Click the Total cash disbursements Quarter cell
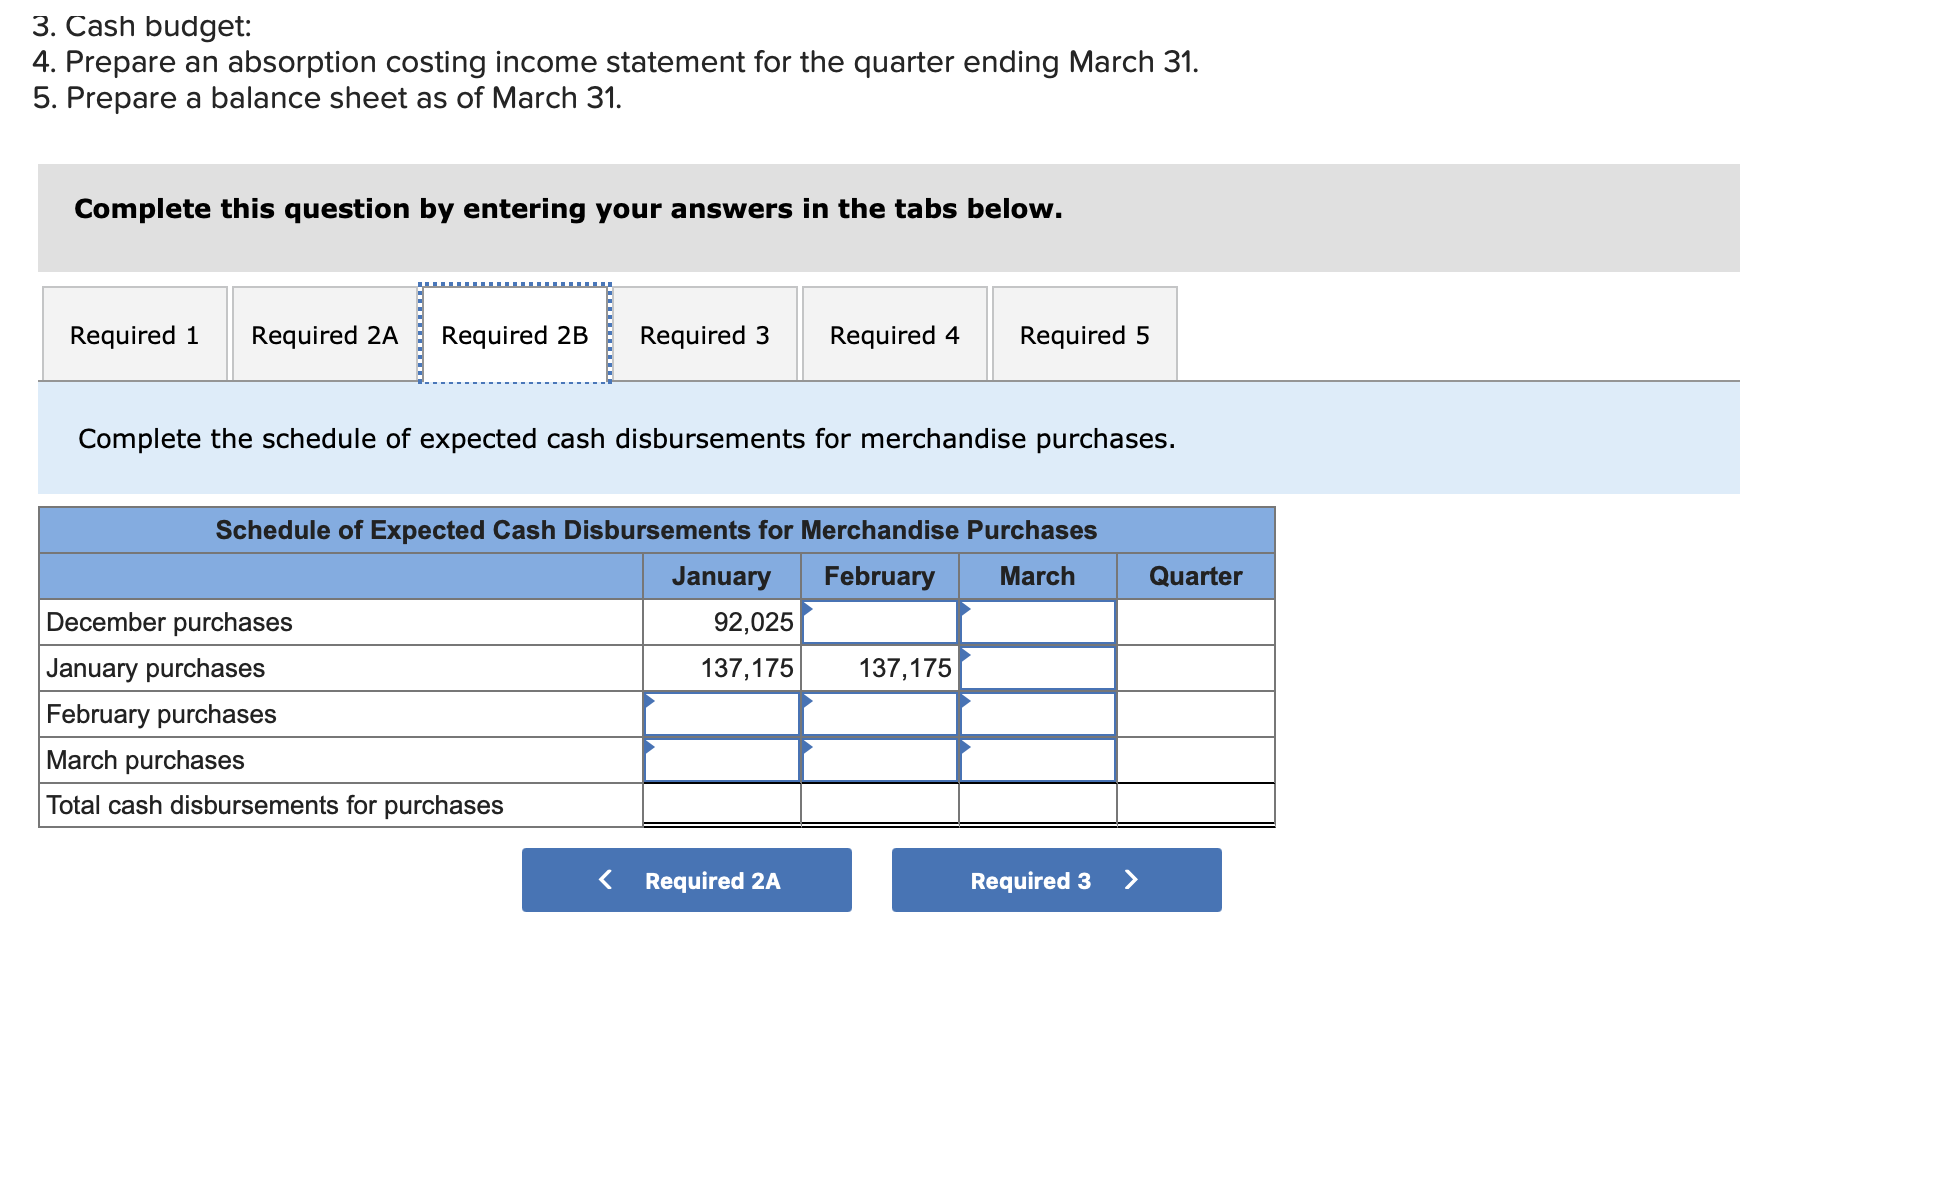The height and width of the screenshot is (1202, 1936). (1194, 805)
